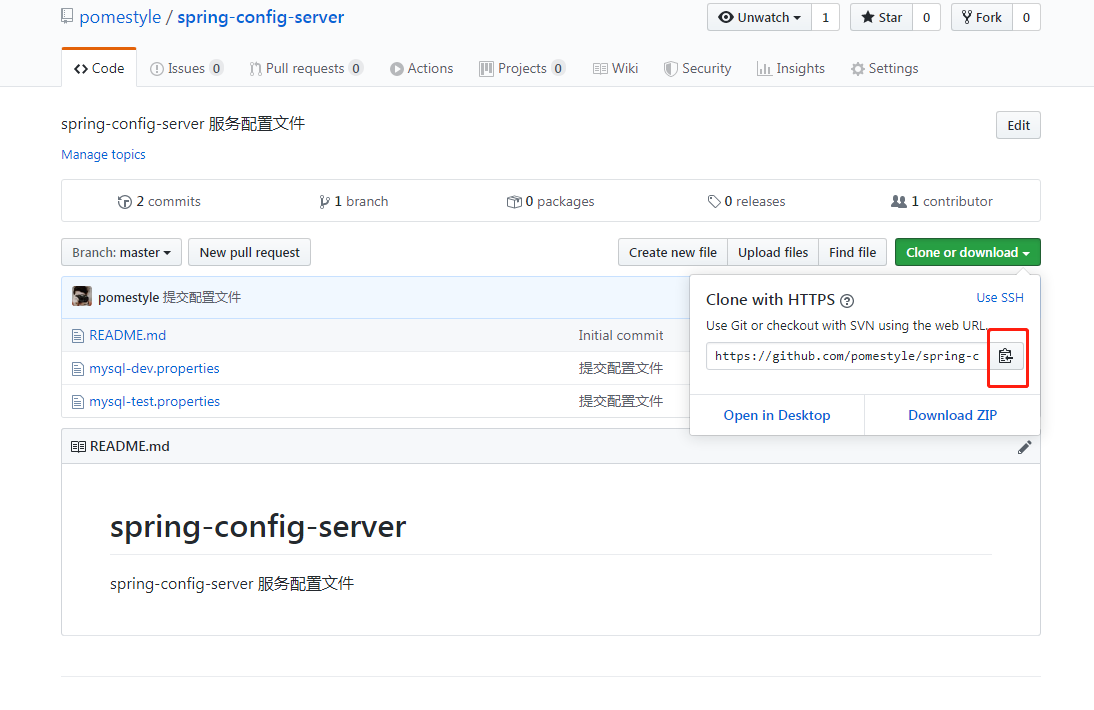Switch to the Security tab

click(x=697, y=68)
